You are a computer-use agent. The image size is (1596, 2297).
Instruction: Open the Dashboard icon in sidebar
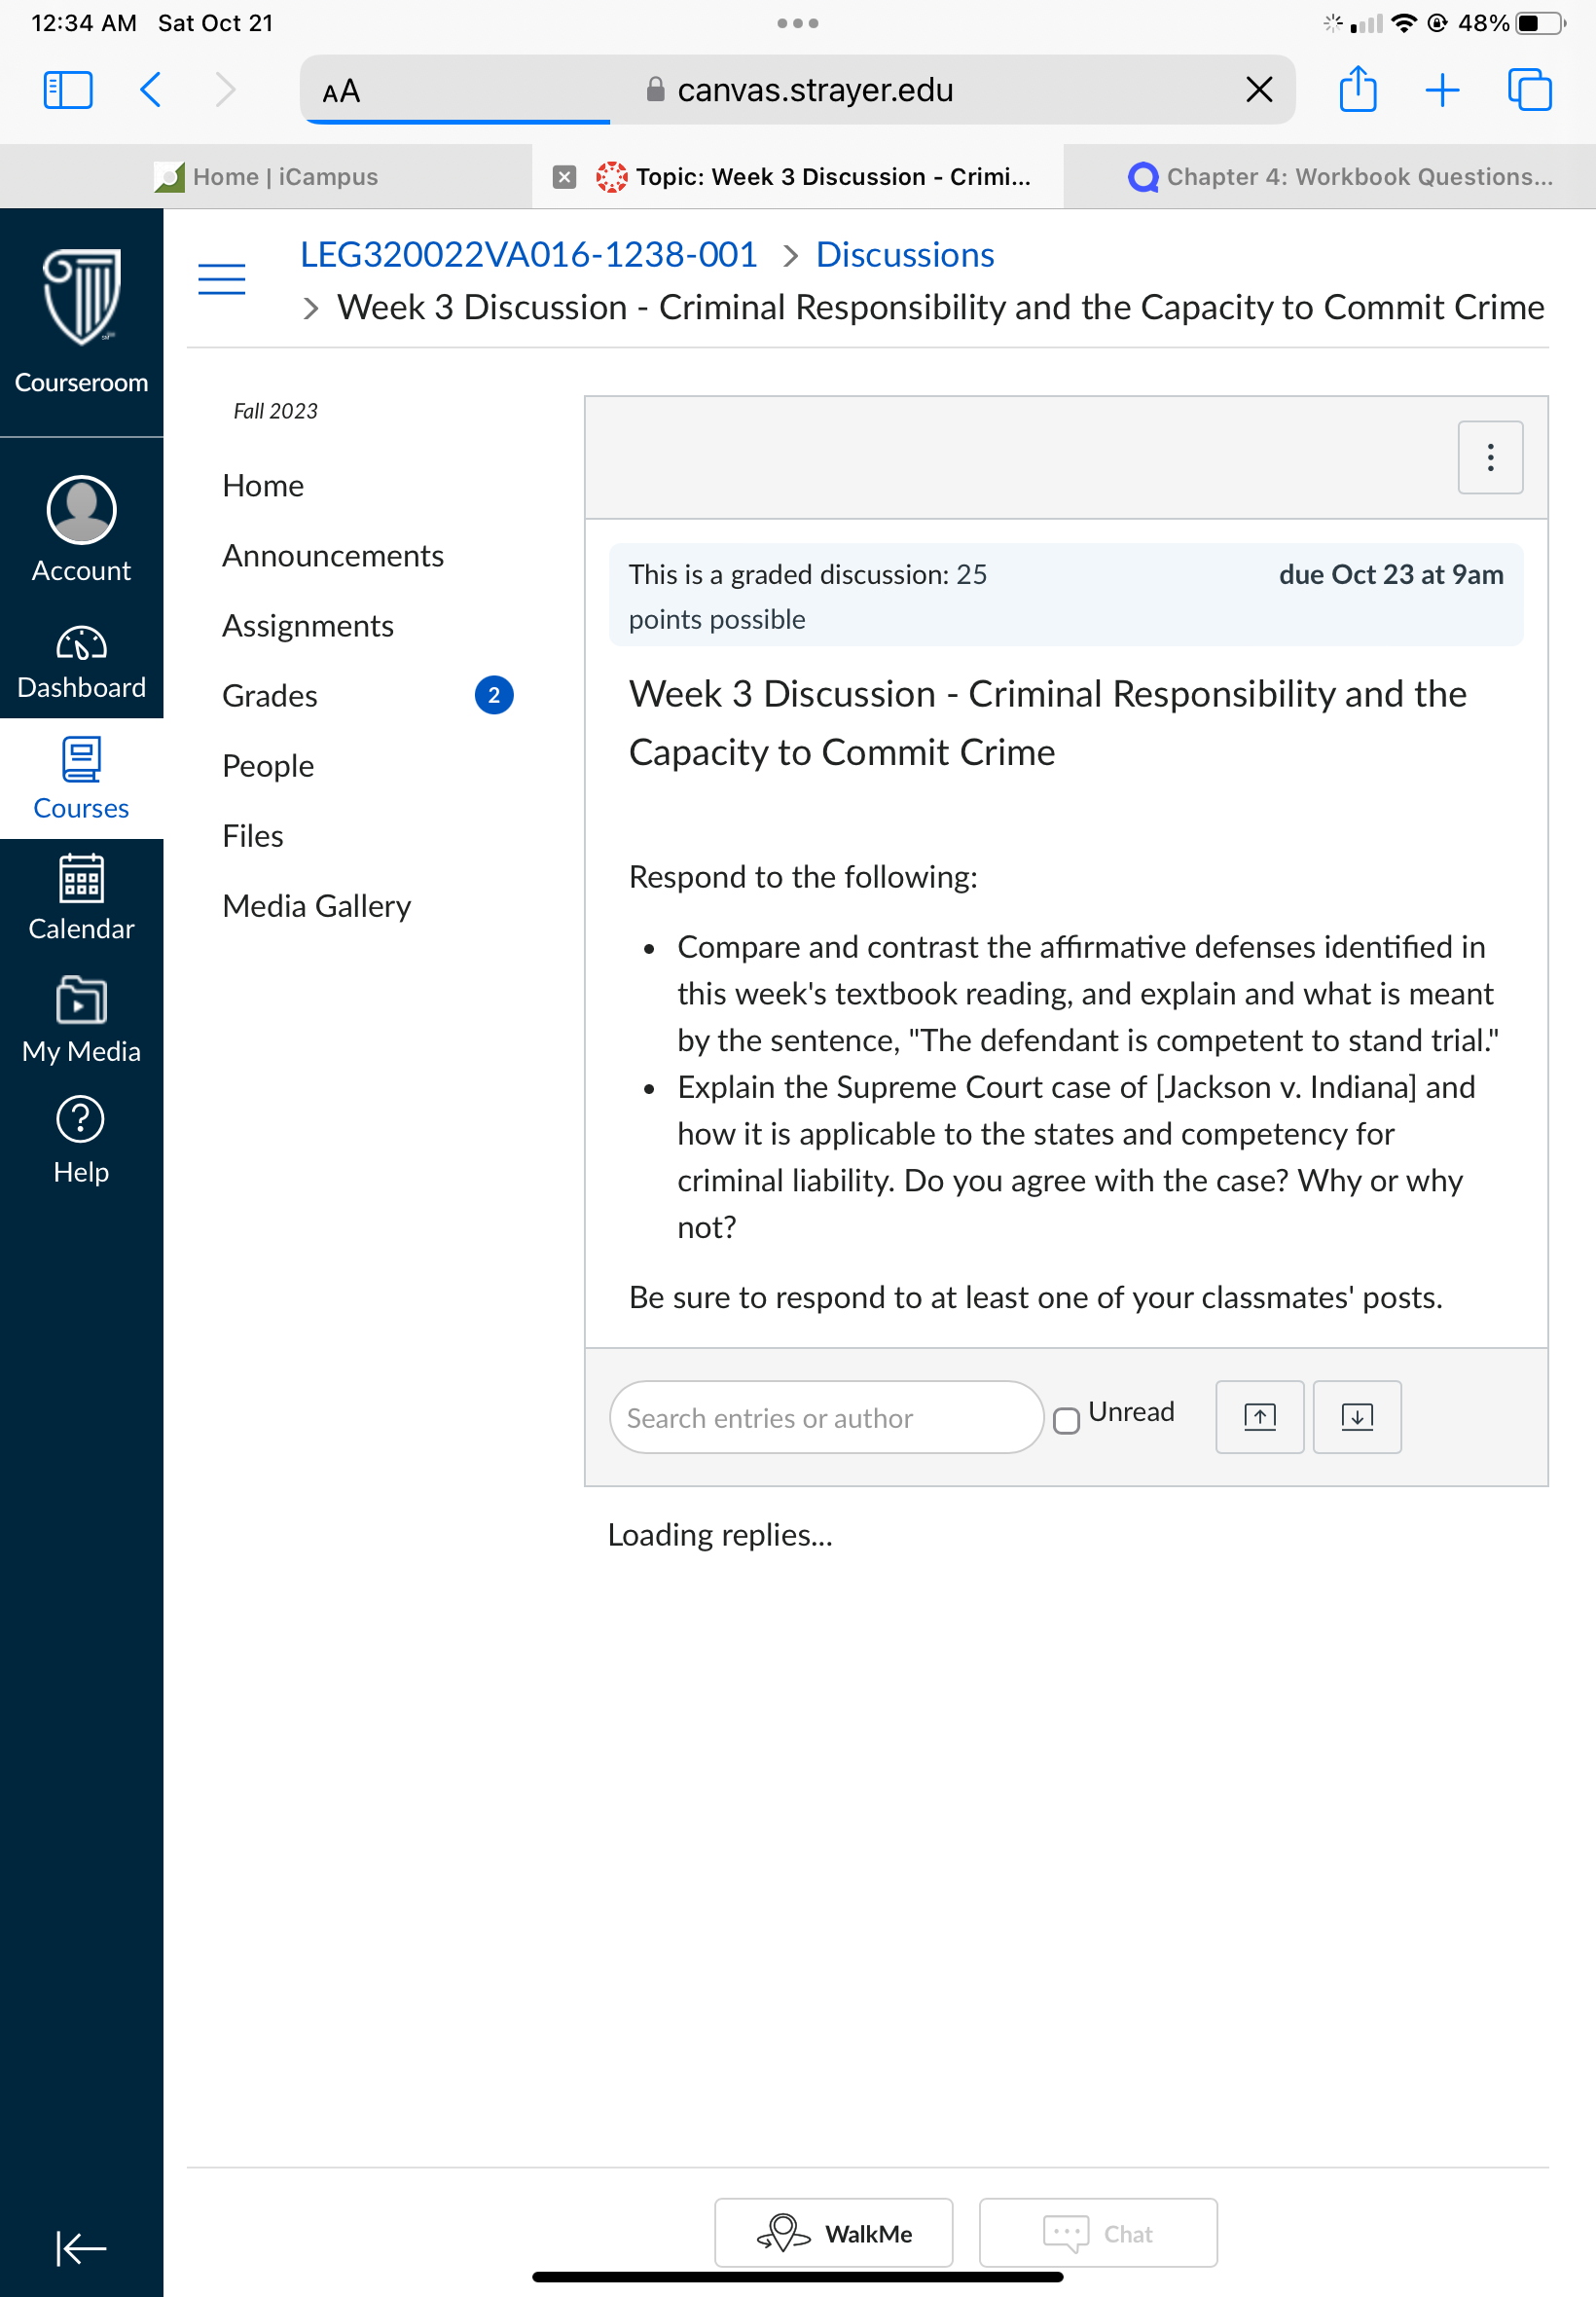pos(81,645)
